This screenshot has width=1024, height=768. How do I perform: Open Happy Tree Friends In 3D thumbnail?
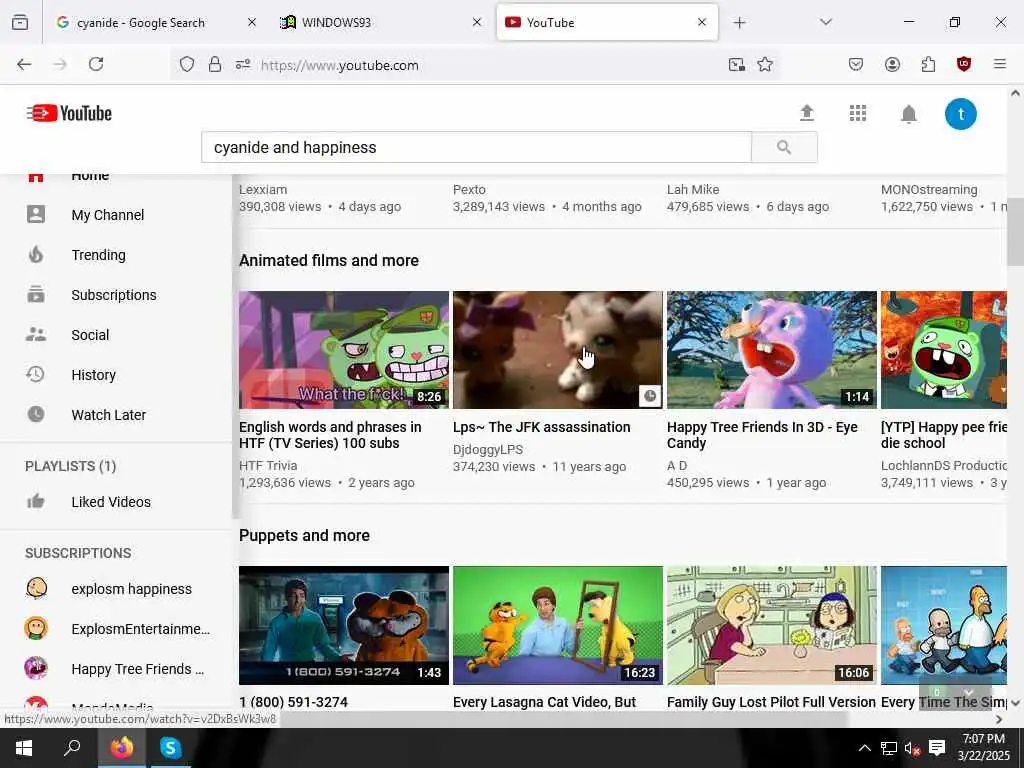771,350
